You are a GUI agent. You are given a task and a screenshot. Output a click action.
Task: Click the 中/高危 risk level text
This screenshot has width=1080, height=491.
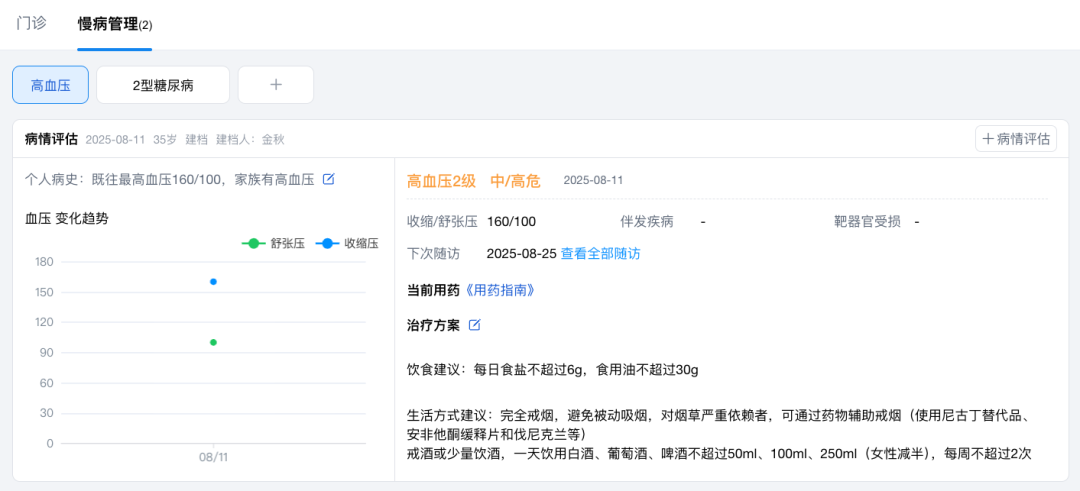[x=515, y=181]
